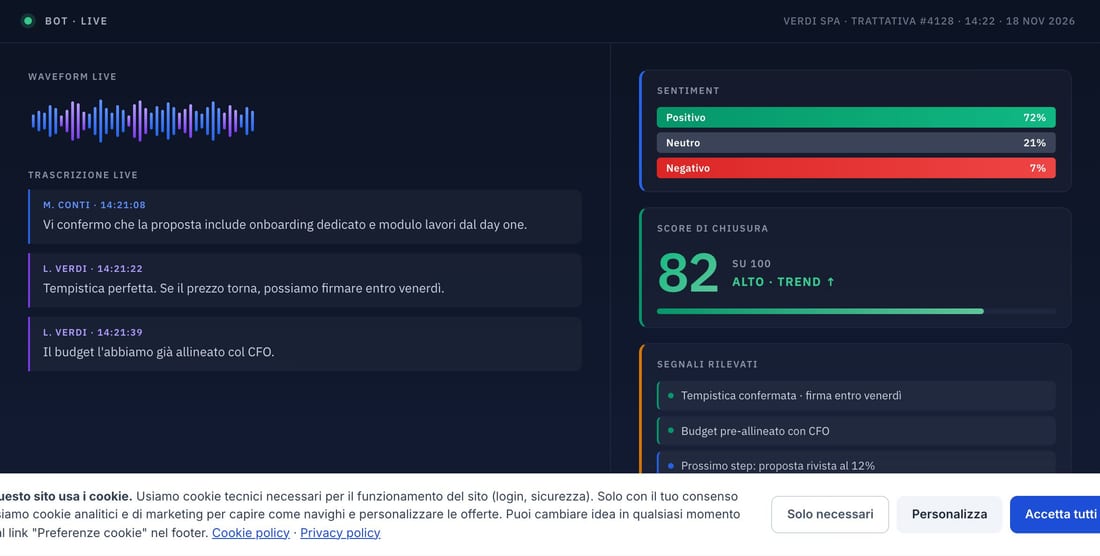Click the ALTO · TREND ↑ indicator
Viewport: 1100px width, 556px height.
click(784, 282)
